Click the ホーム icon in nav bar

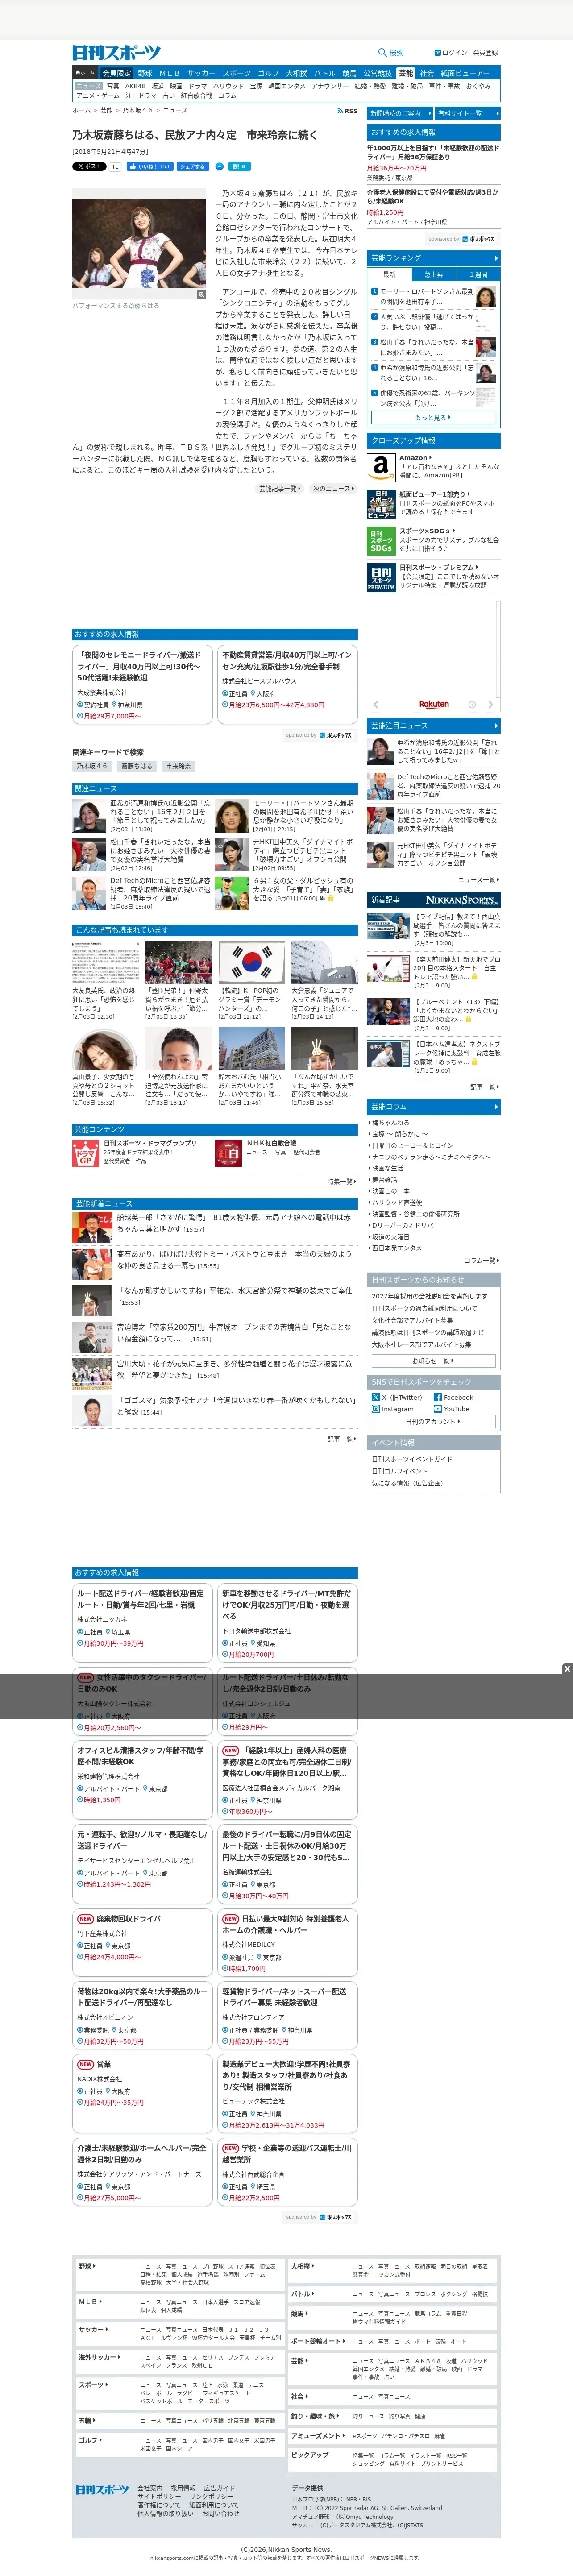pos(85,73)
